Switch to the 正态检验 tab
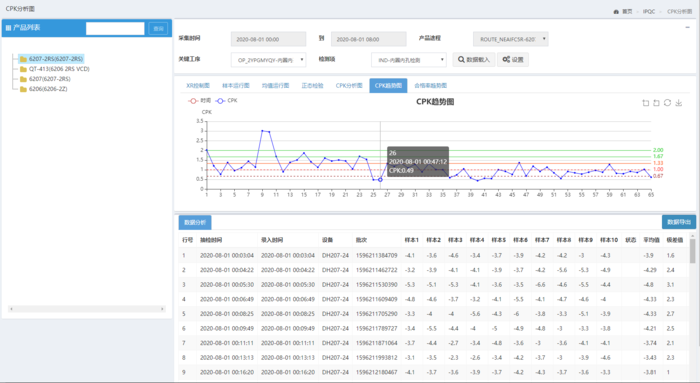Image resolution: width=700 pixels, height=383 pixels. tap(312, 86)
